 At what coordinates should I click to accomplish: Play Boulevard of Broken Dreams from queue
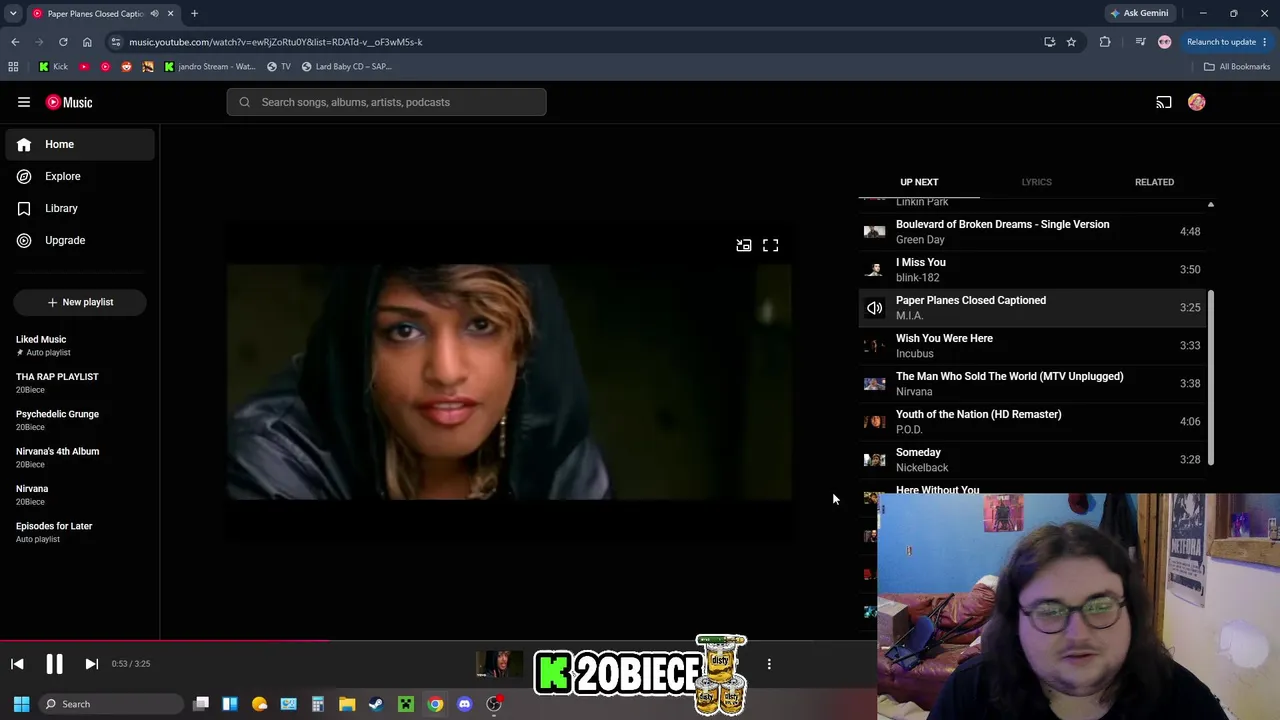coord(1032,231)
